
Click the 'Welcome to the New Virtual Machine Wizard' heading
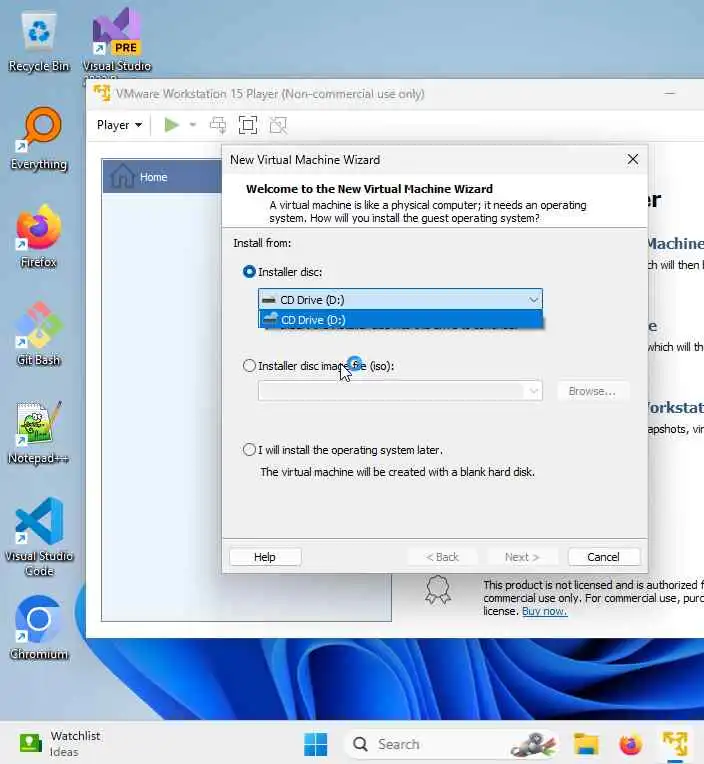pyautogui.click(x=369, y=189)
